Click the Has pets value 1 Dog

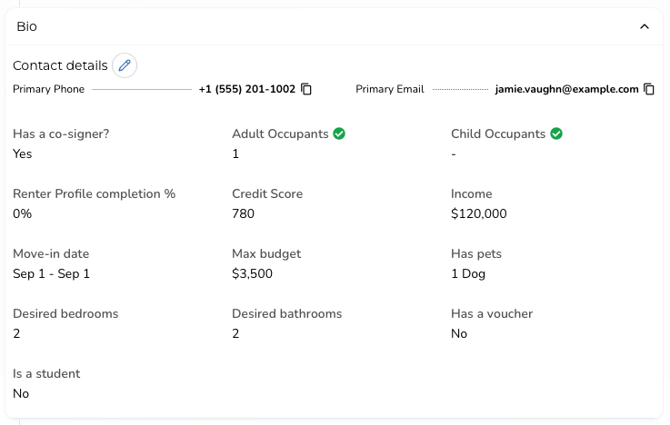(468, 274)
